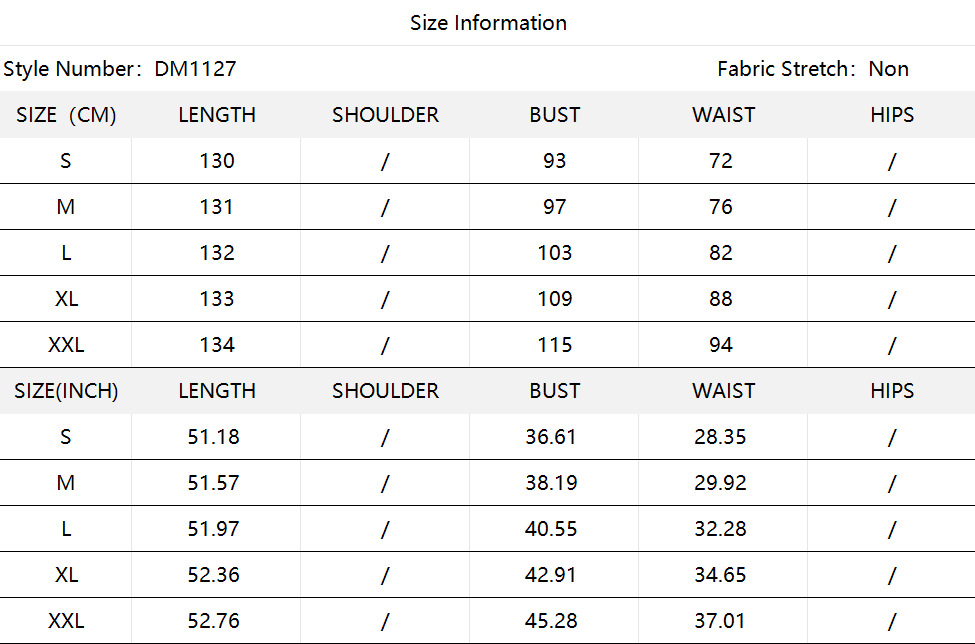975x644 pixels.
Task: Click bust value 97
Action: 554,207
